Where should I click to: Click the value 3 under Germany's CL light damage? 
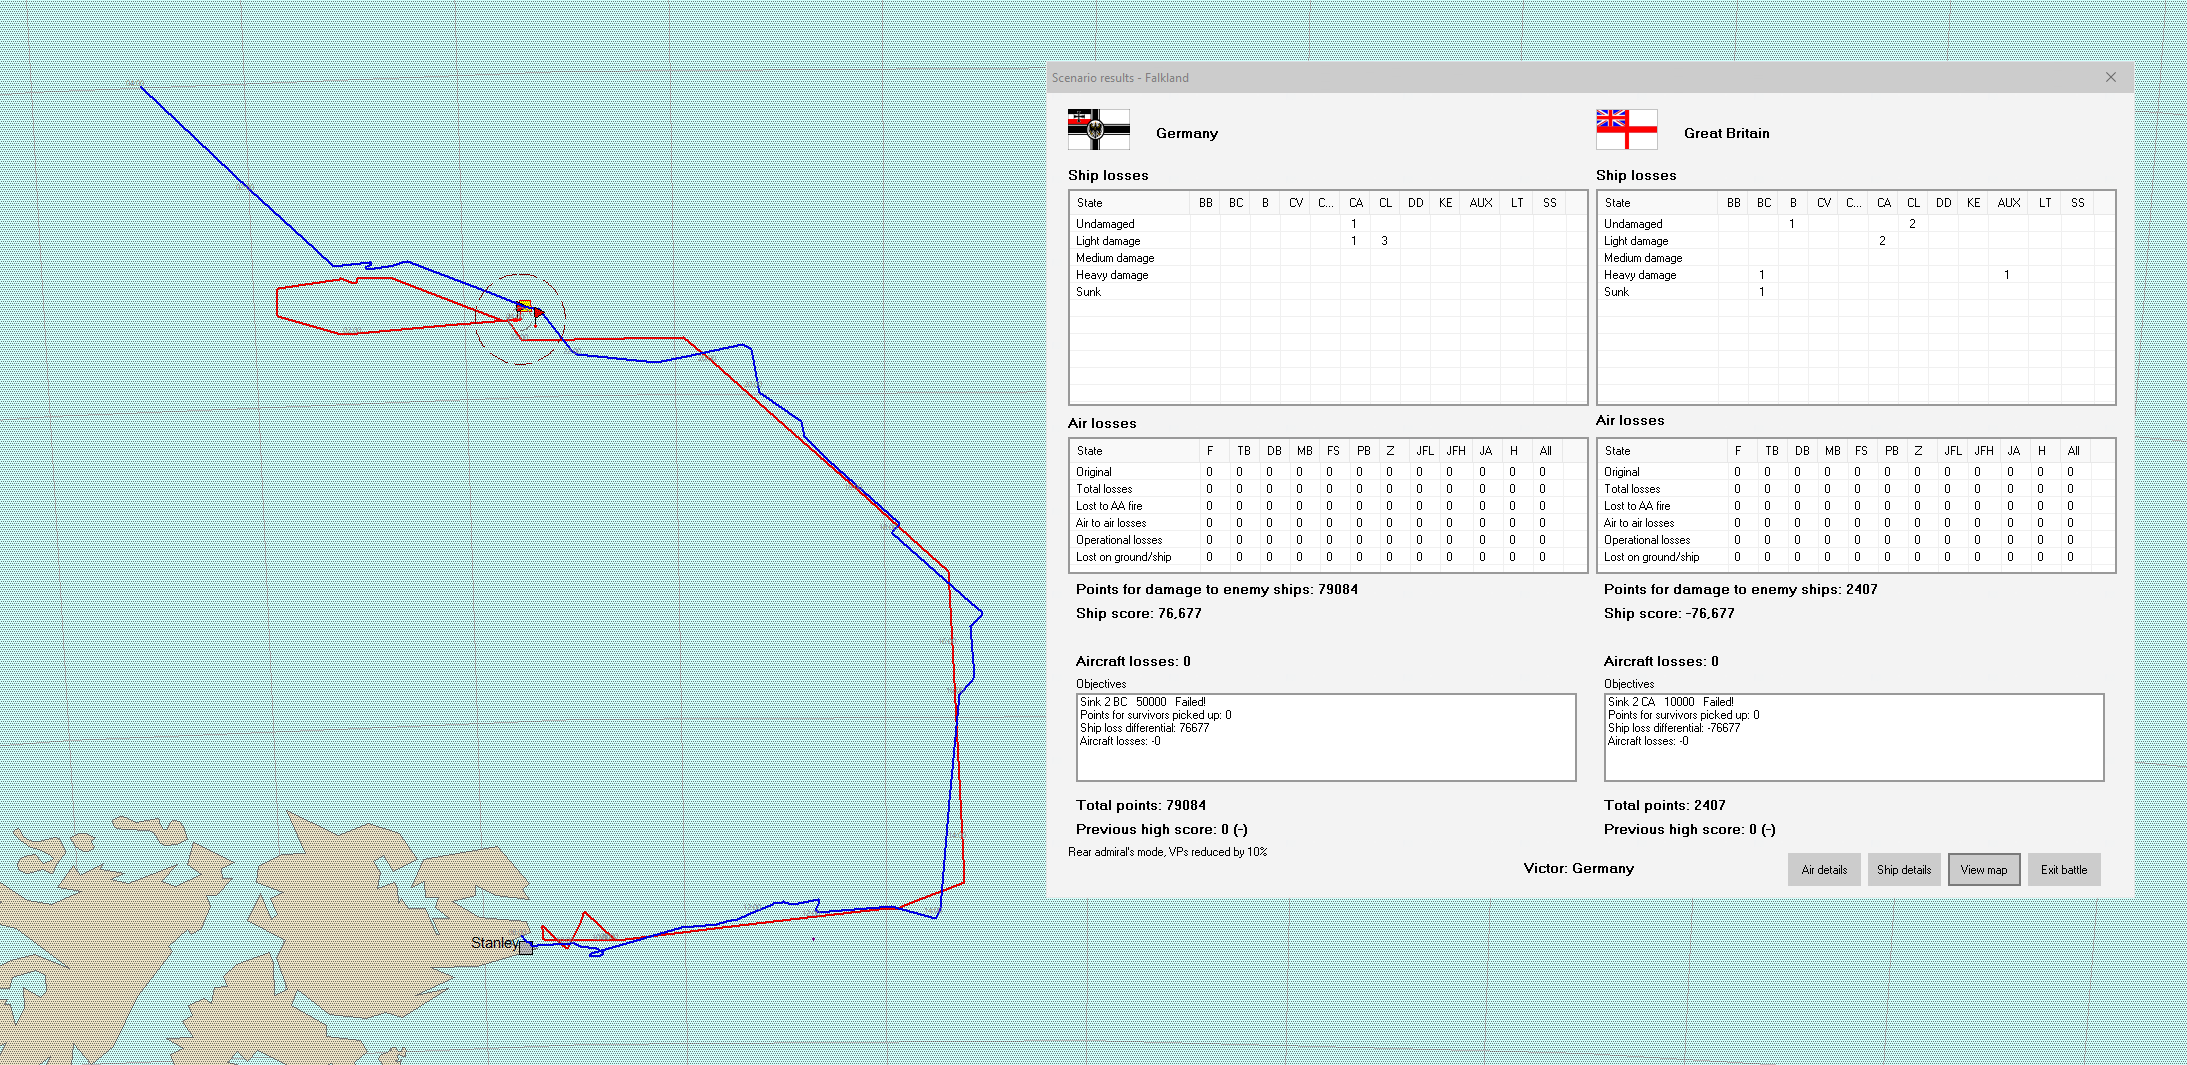coord(1384,241)
